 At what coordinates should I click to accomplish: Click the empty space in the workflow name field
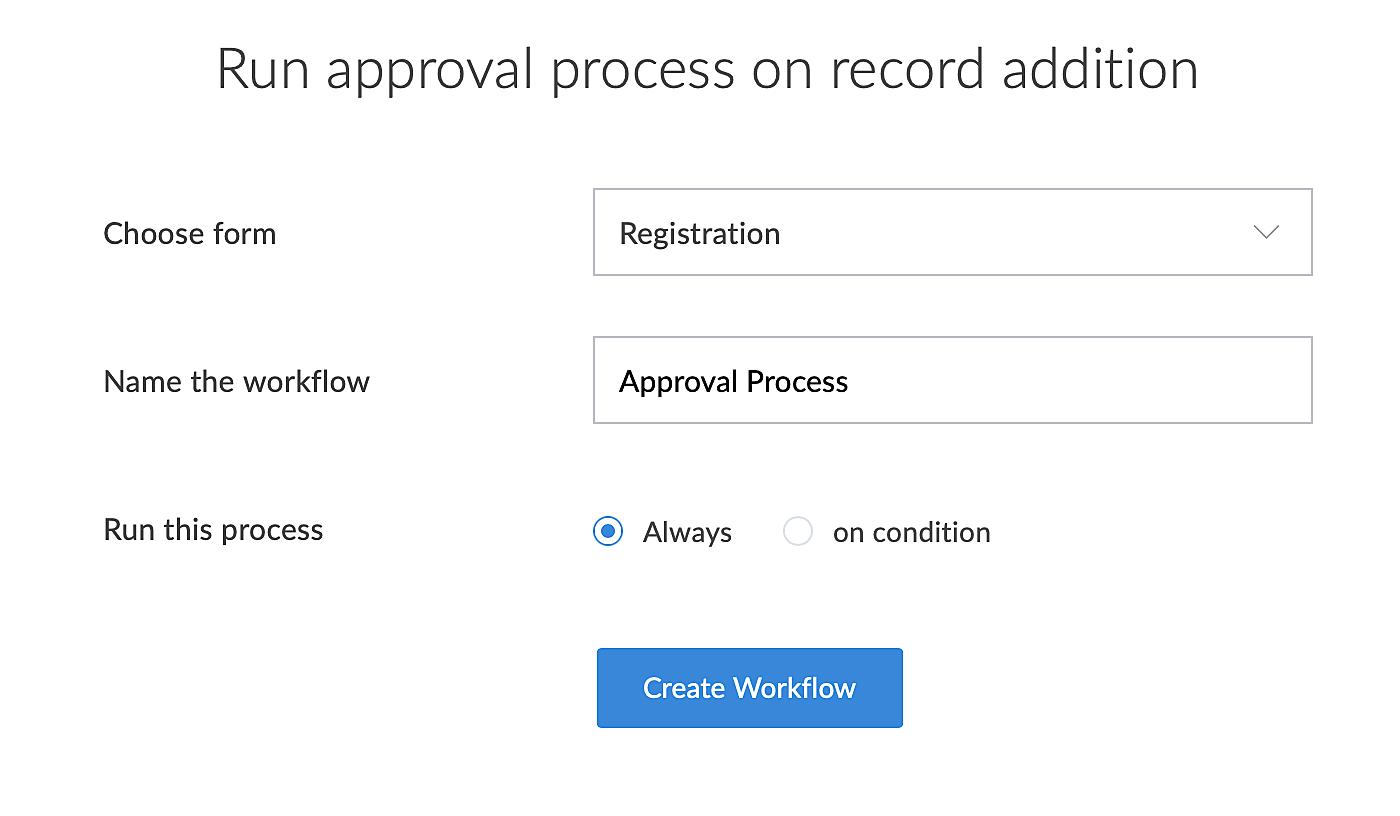[x=1080, y=380]
